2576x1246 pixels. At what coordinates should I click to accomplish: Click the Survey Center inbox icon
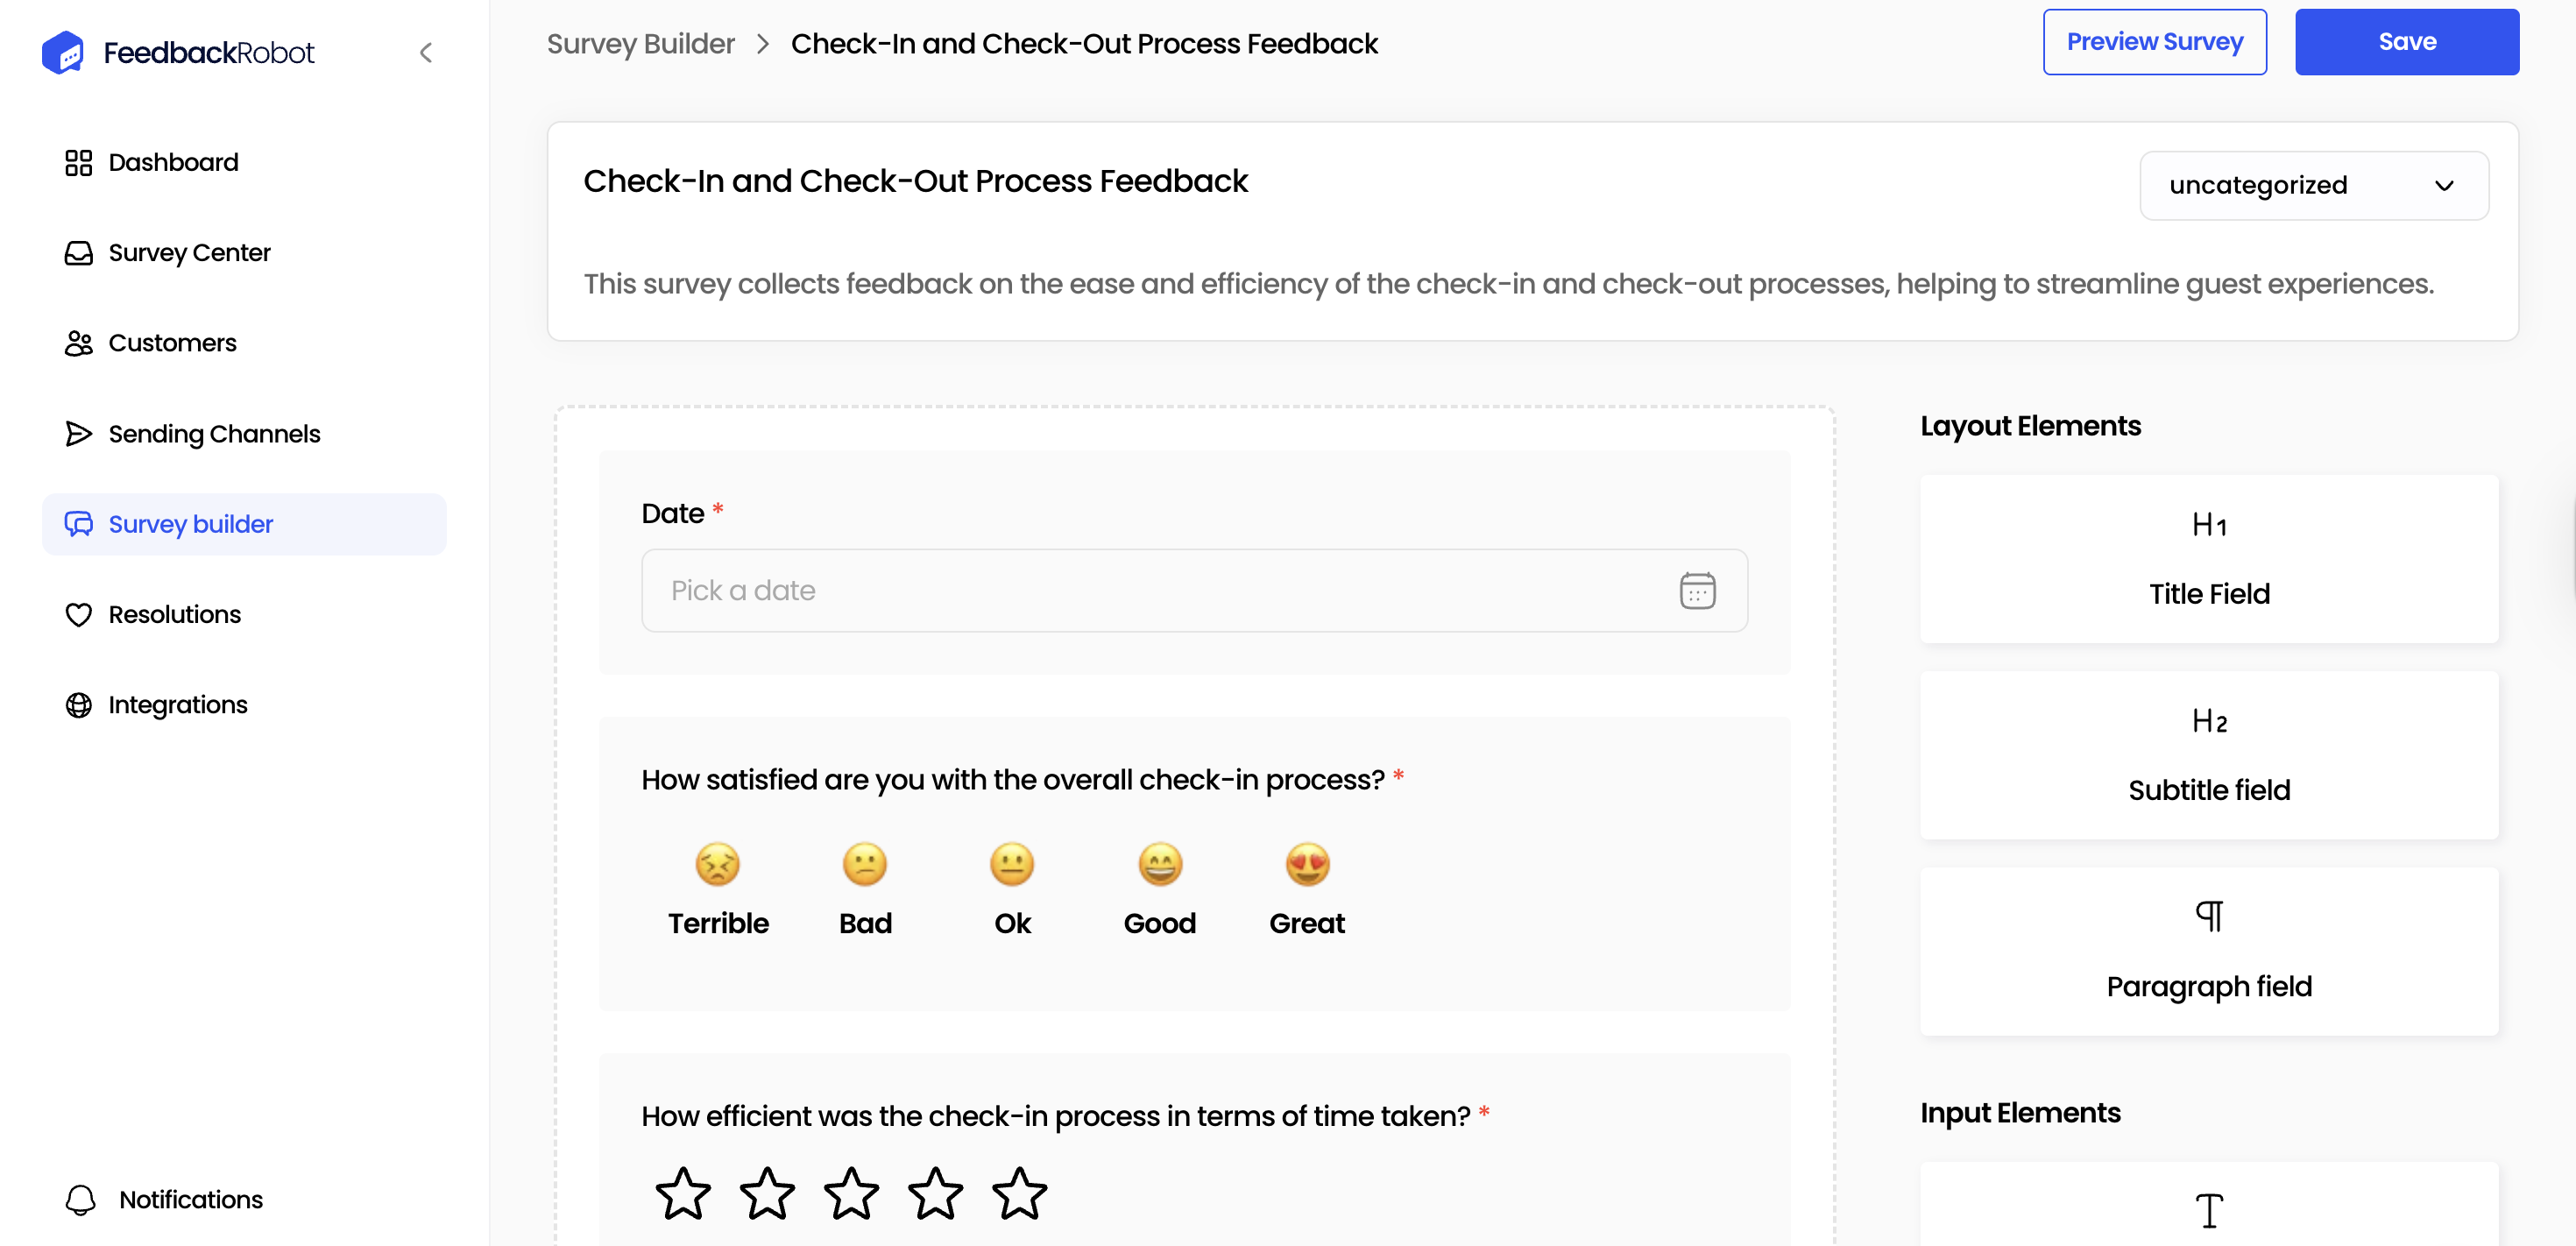pyautogui.click(x=79, y=253)
